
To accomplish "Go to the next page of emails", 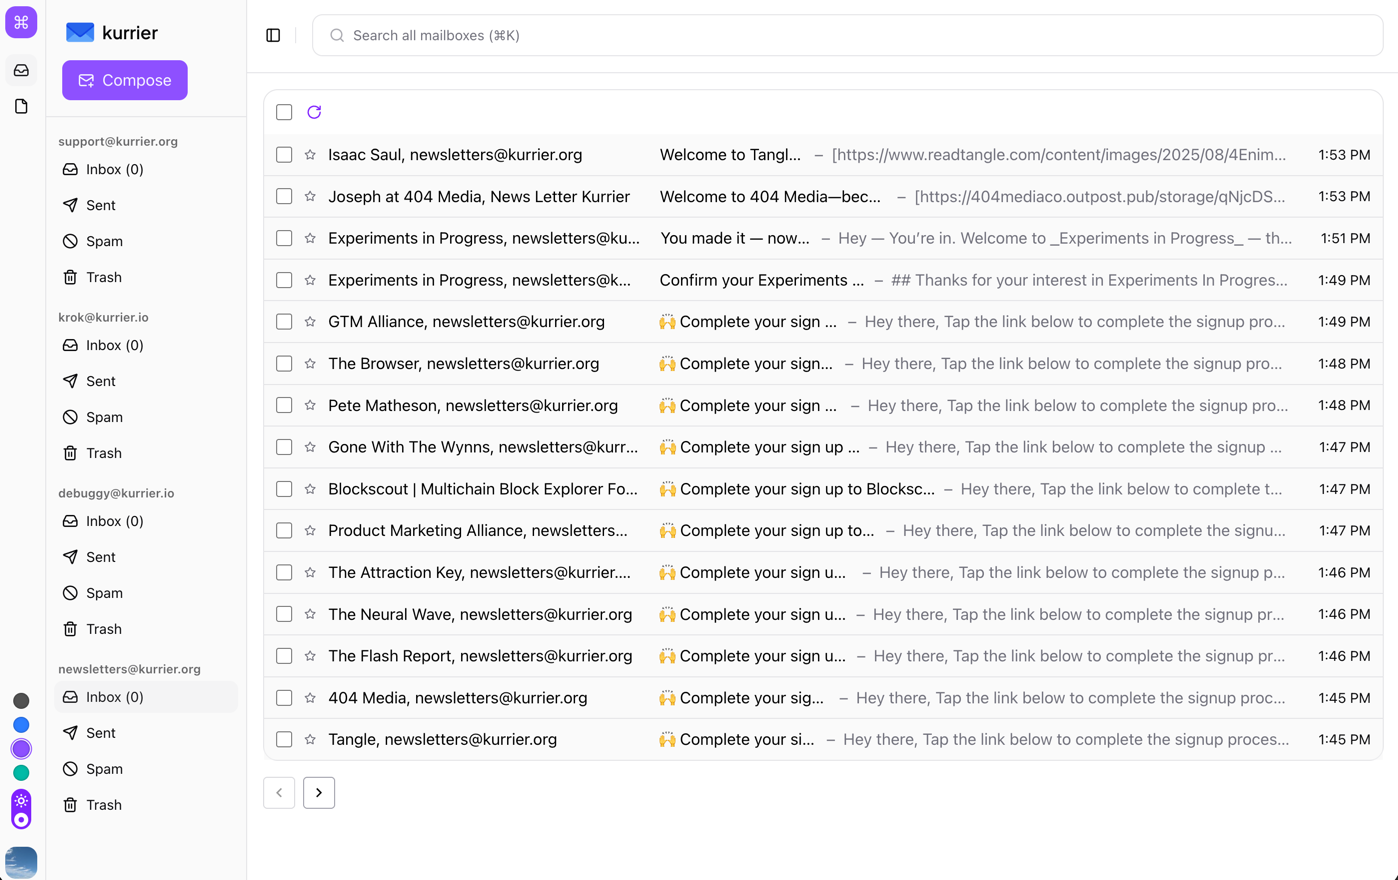I will pyautogui.click(x=319, y=792).
